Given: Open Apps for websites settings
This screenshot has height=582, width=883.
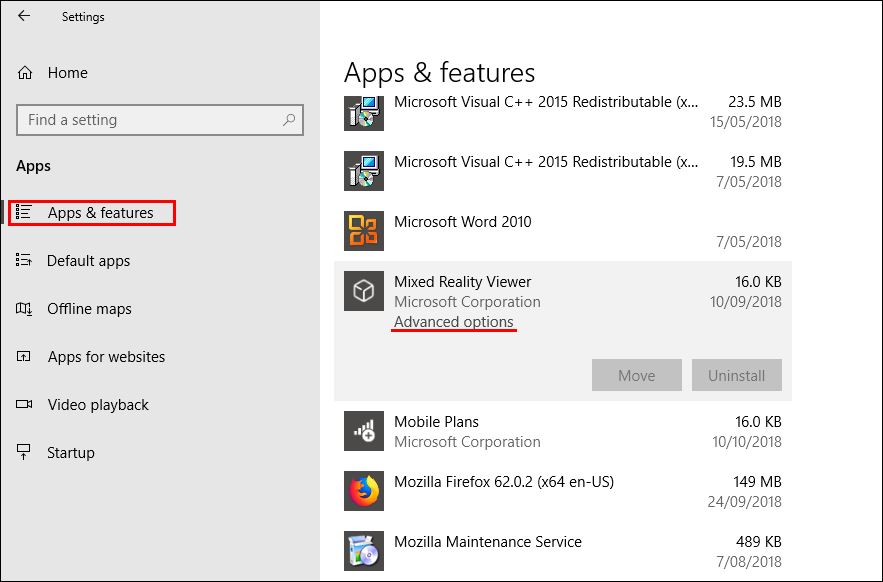Looking at the screenshot, I should point(106,357).
